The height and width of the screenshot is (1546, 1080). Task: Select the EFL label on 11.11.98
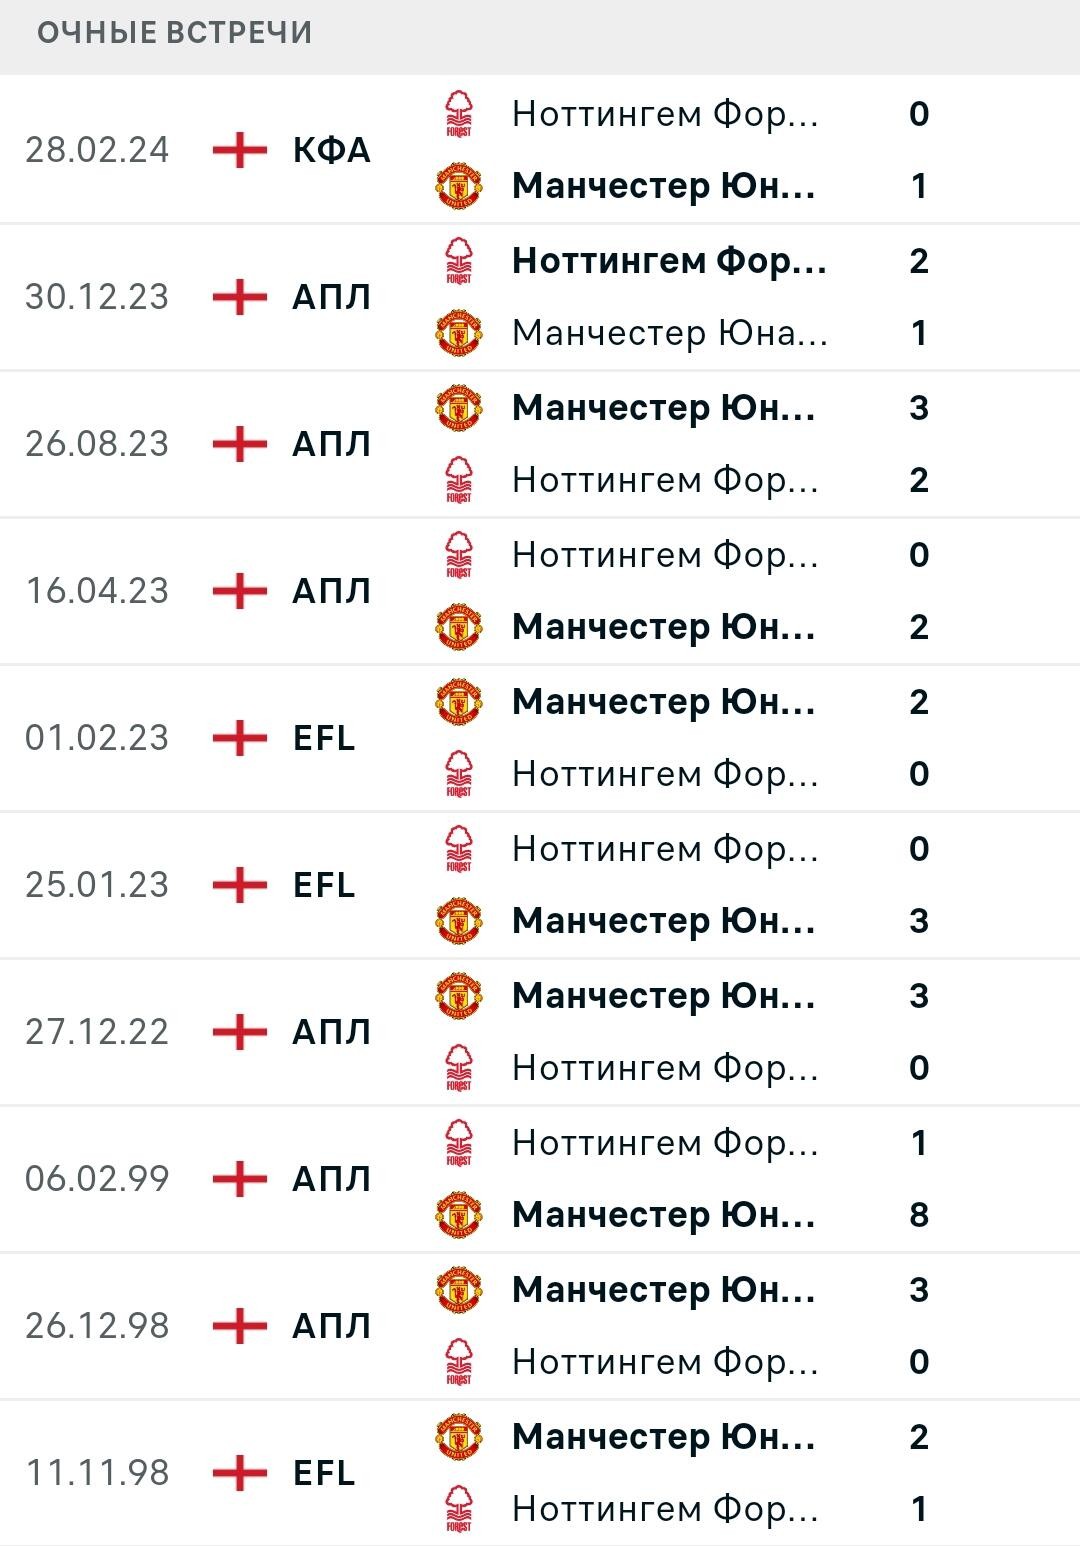click(x=324, y=1473)
